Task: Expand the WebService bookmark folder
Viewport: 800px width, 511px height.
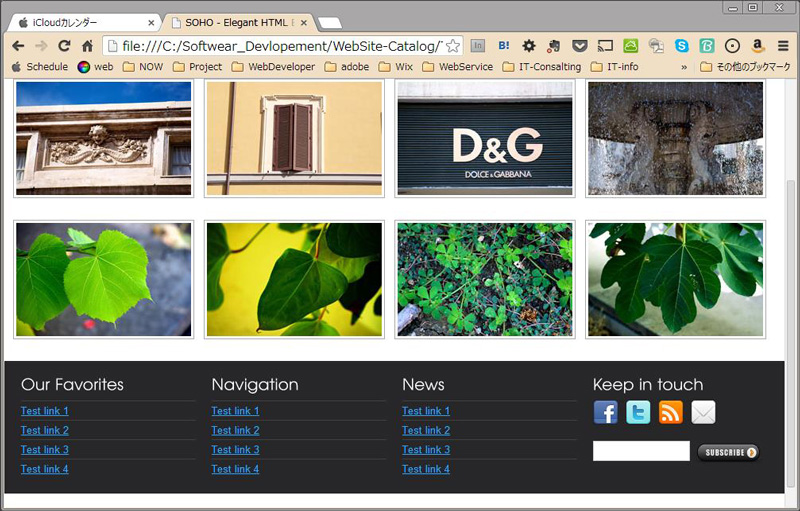Action: [458, 67]
